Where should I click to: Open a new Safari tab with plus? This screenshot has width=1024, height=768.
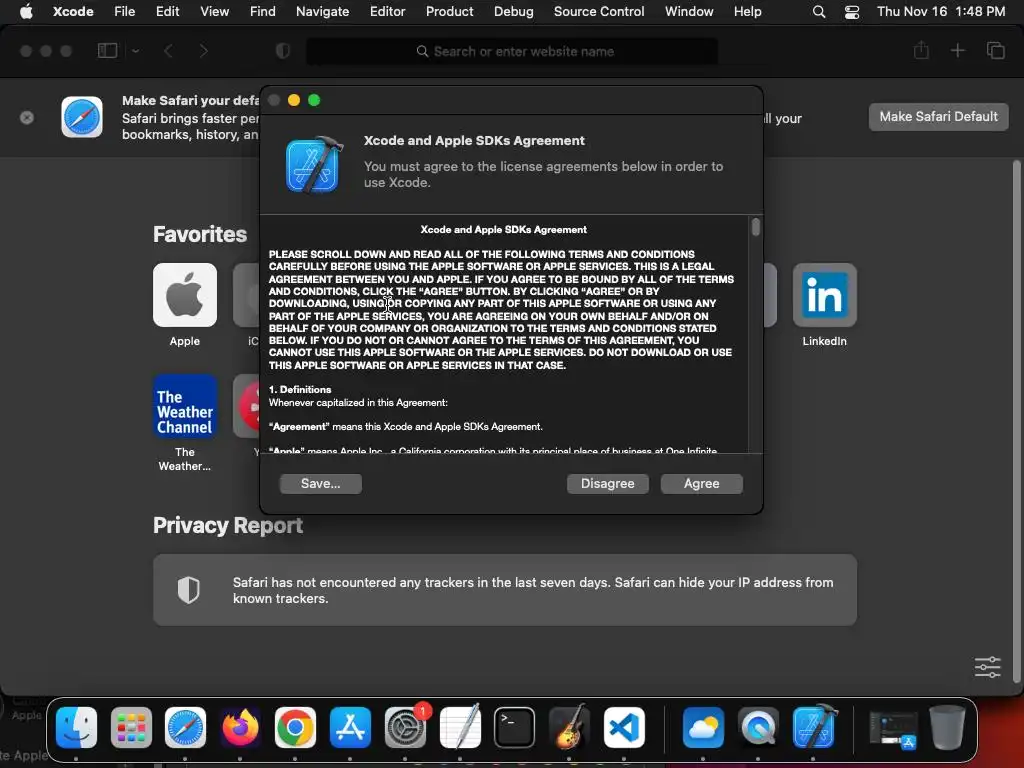[957, 50]
